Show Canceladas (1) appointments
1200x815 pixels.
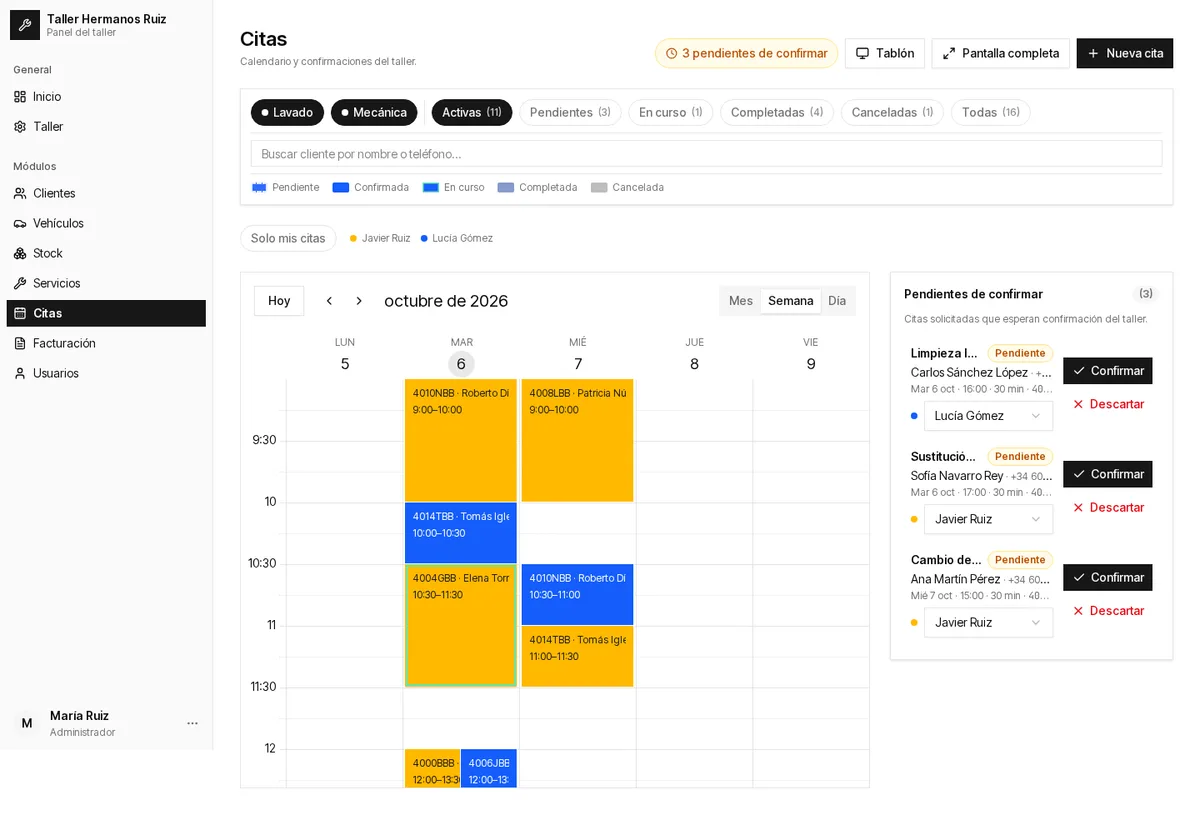(892, 112)
